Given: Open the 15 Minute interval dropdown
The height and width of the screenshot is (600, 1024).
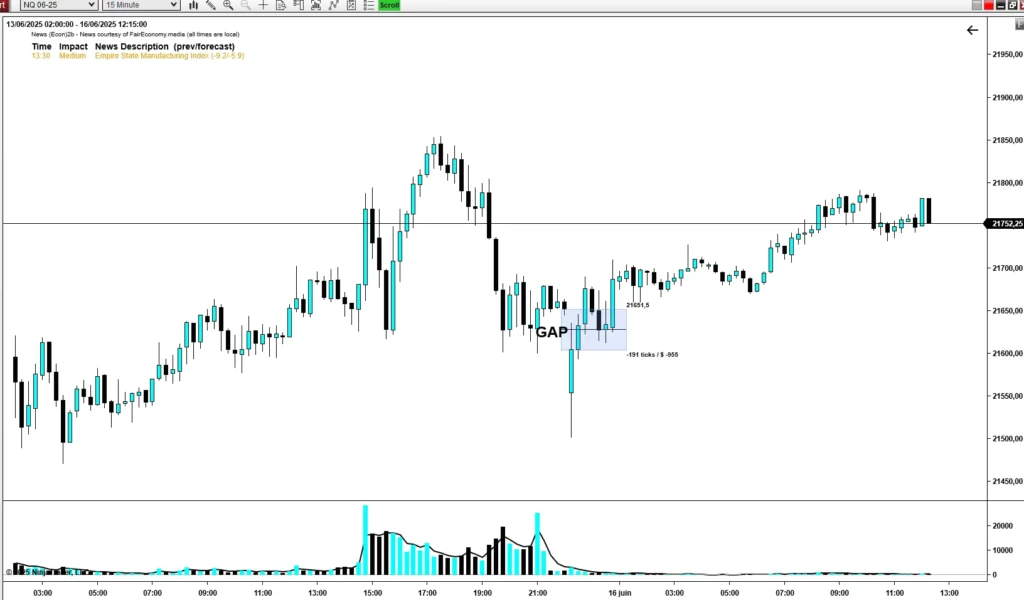Looking at the screenshot, I should 140,5.
